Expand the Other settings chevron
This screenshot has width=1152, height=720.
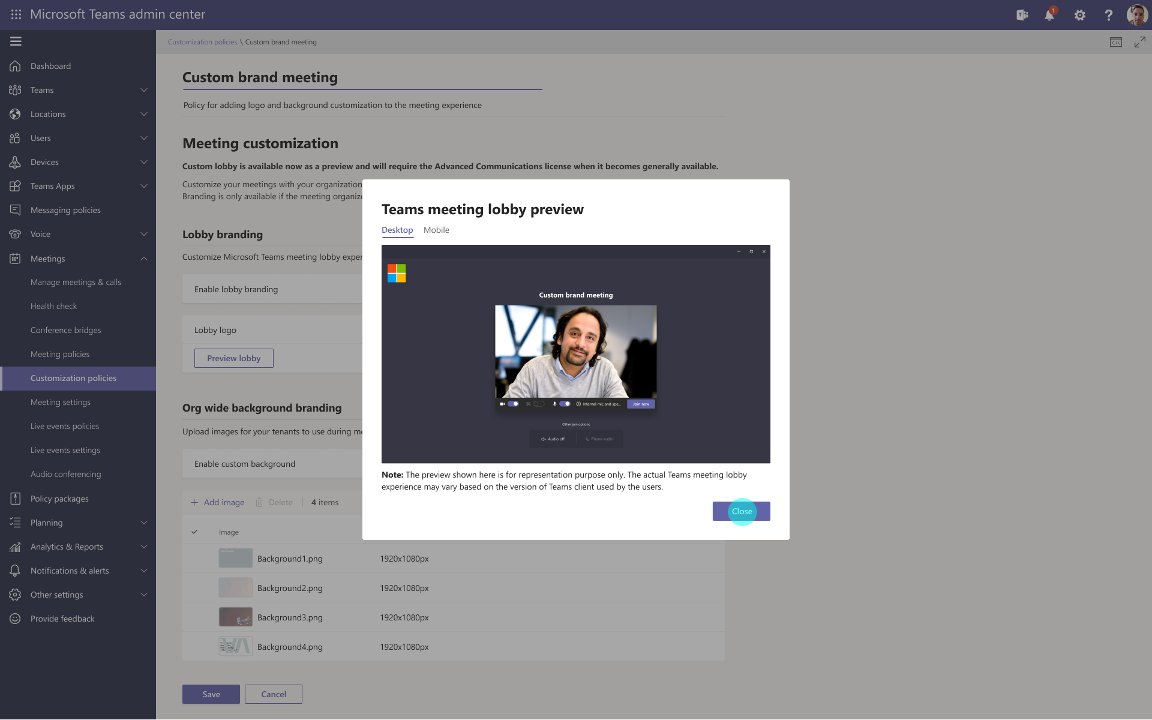coord(144,595)
